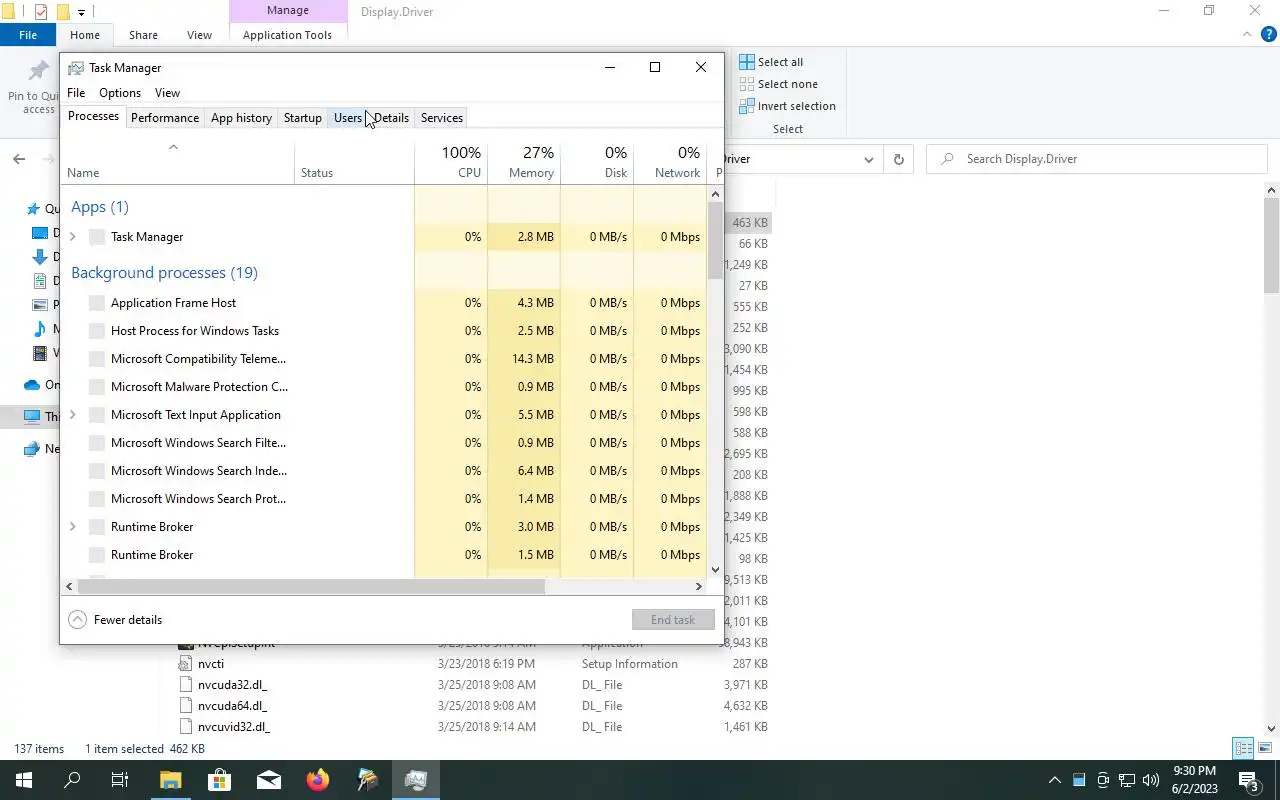Click the Task Manager horizontal scrollbar thumb
This screenshot has height=800, width=1280.
click(311, 586)
